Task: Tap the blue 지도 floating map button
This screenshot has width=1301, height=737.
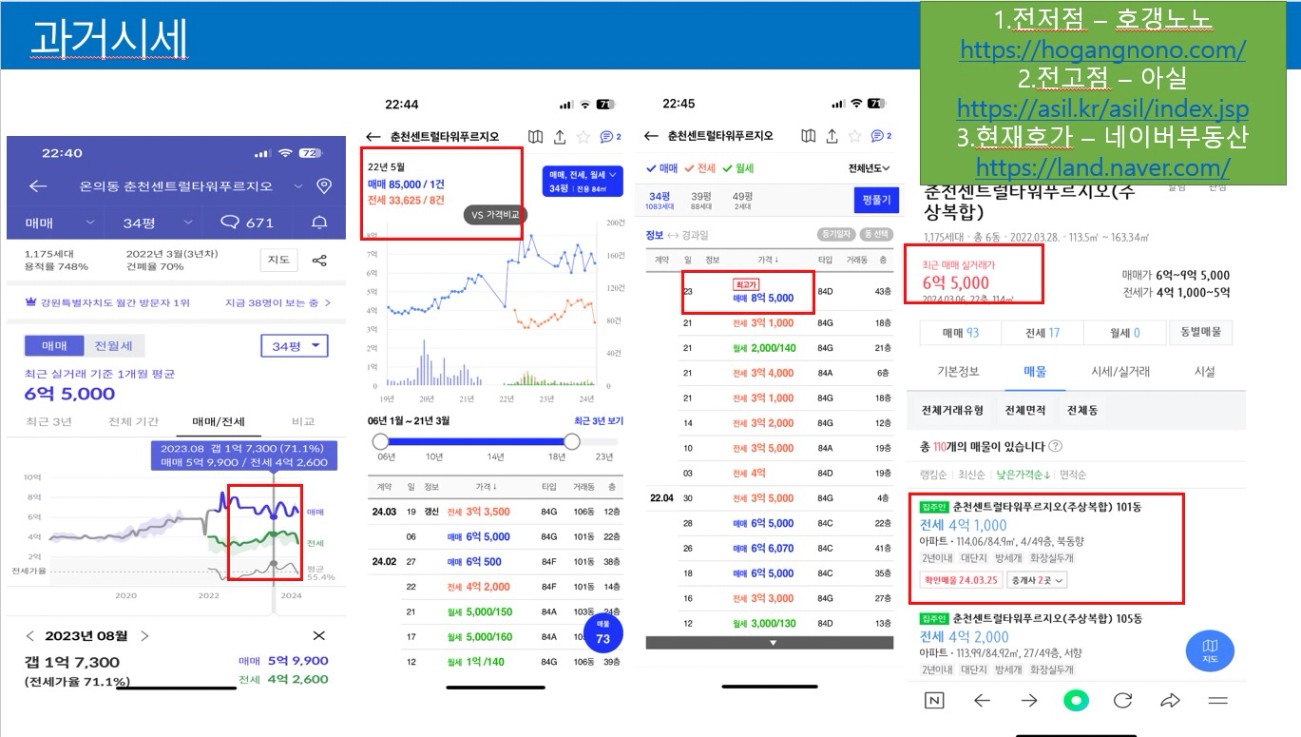Action: pos(1210,651)
